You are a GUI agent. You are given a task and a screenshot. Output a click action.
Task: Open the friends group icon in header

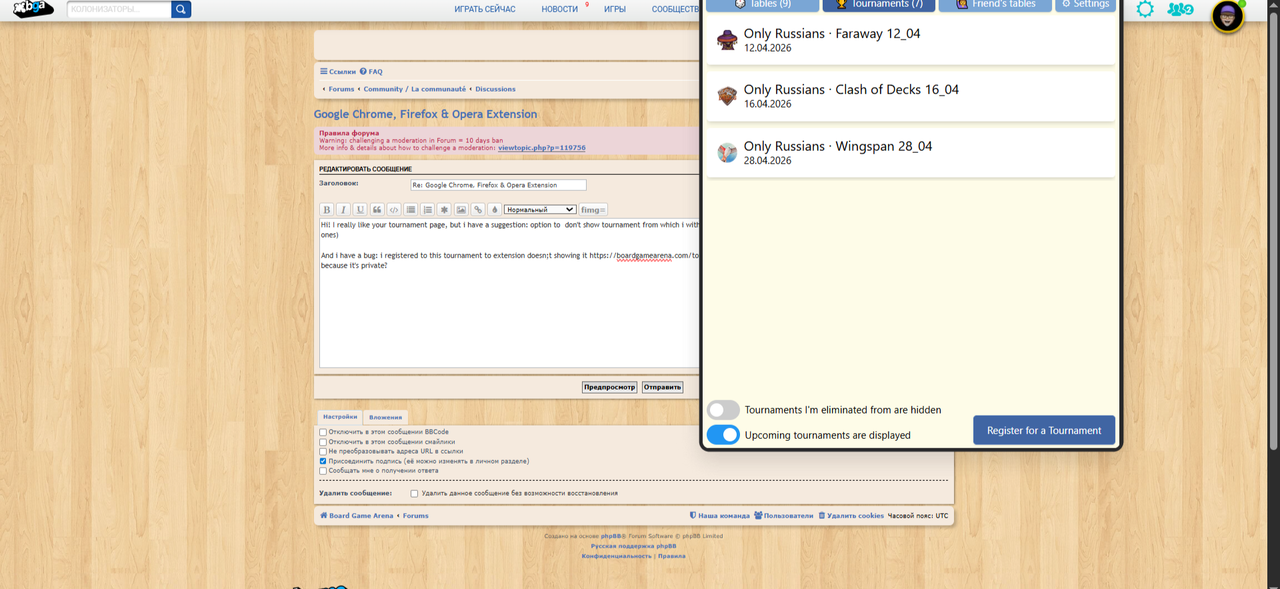pos(1181,9)
